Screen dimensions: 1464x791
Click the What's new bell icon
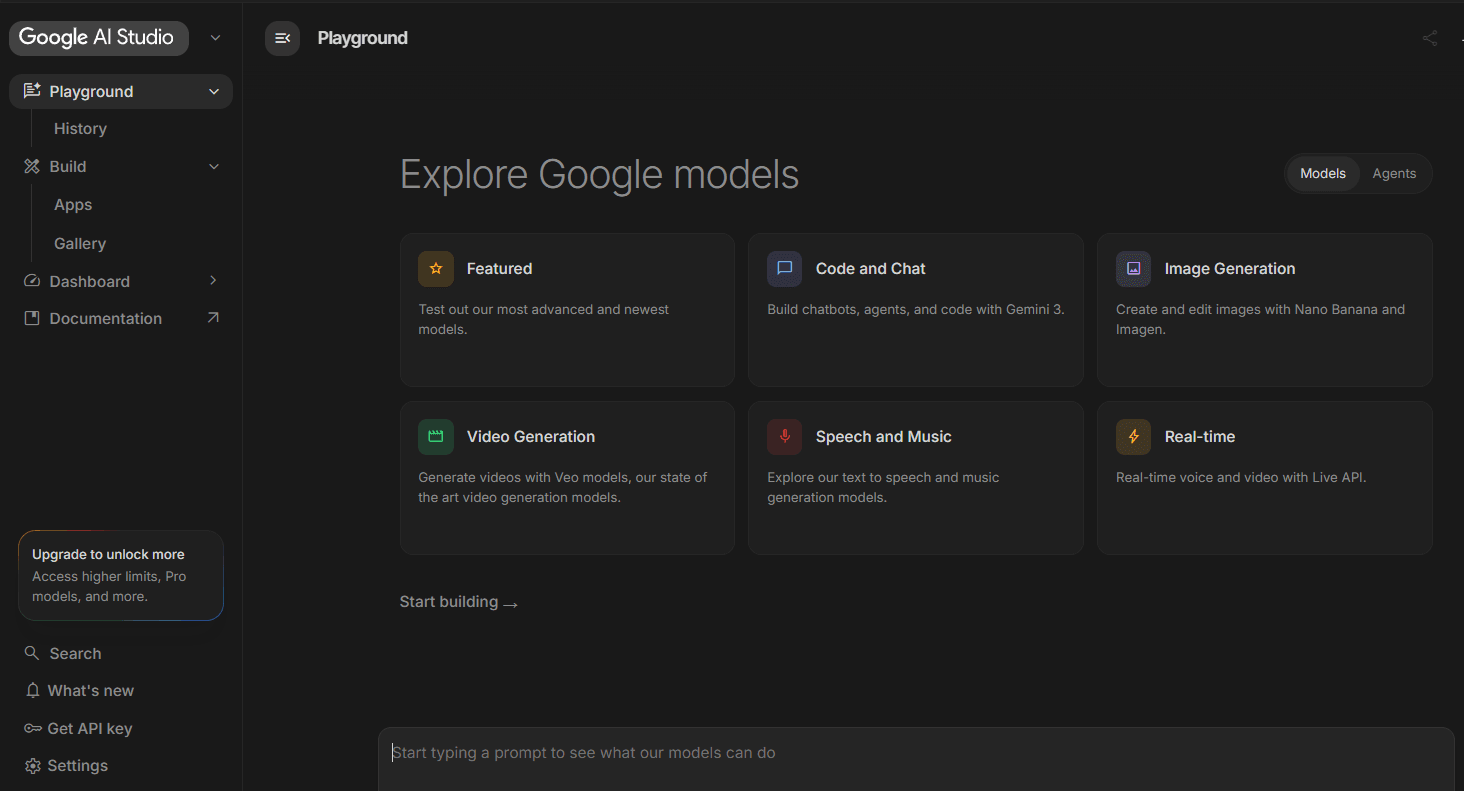click(32, 690)
